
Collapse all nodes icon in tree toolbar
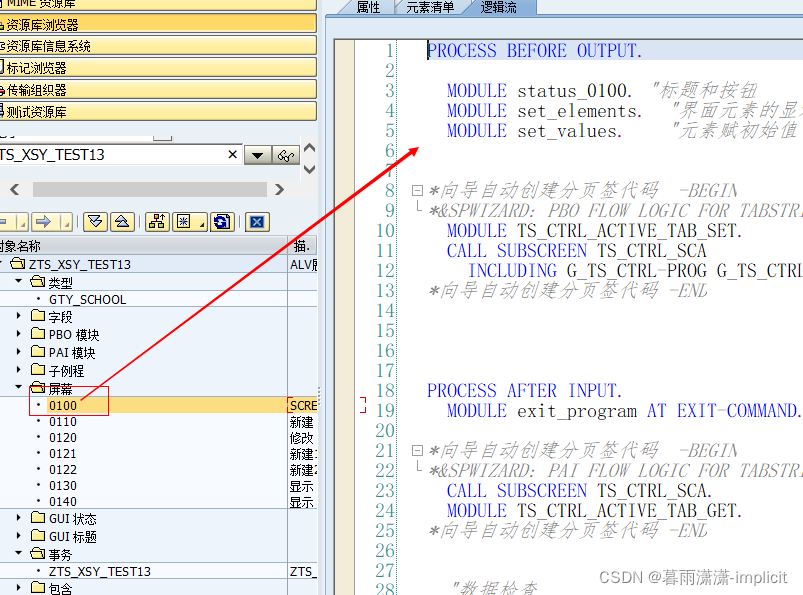pyautogui.click(x=122, y=222)
